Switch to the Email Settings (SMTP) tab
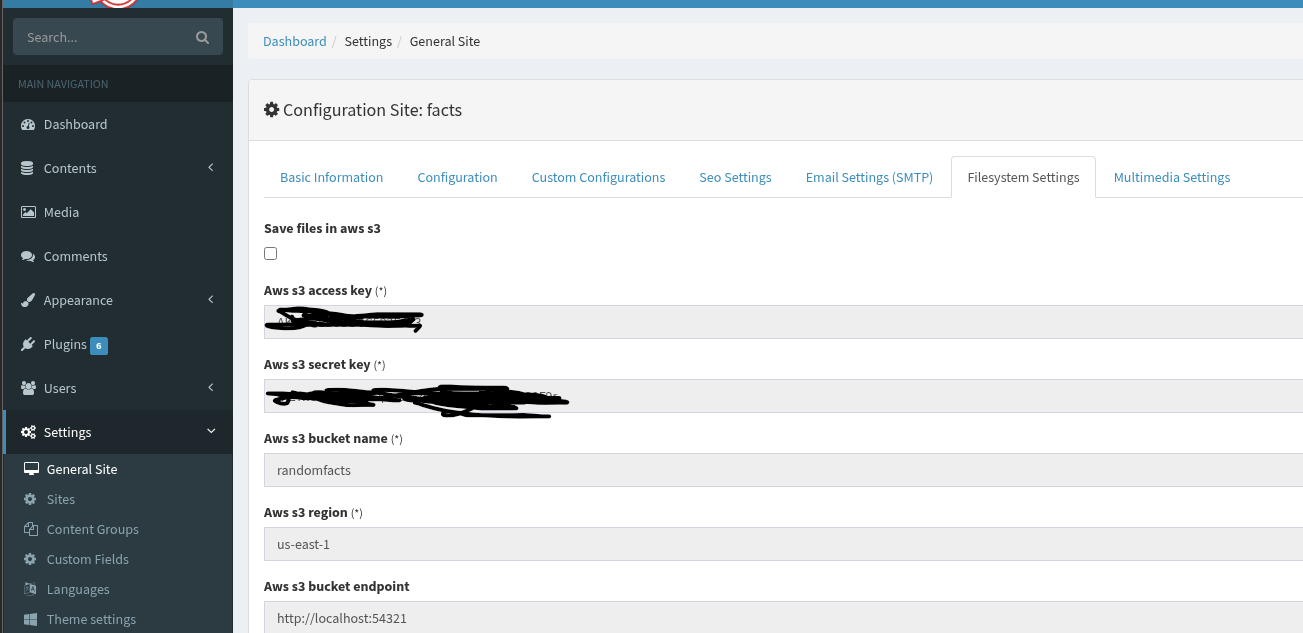This screenshot has width=1303, height=633. [868, 178]
